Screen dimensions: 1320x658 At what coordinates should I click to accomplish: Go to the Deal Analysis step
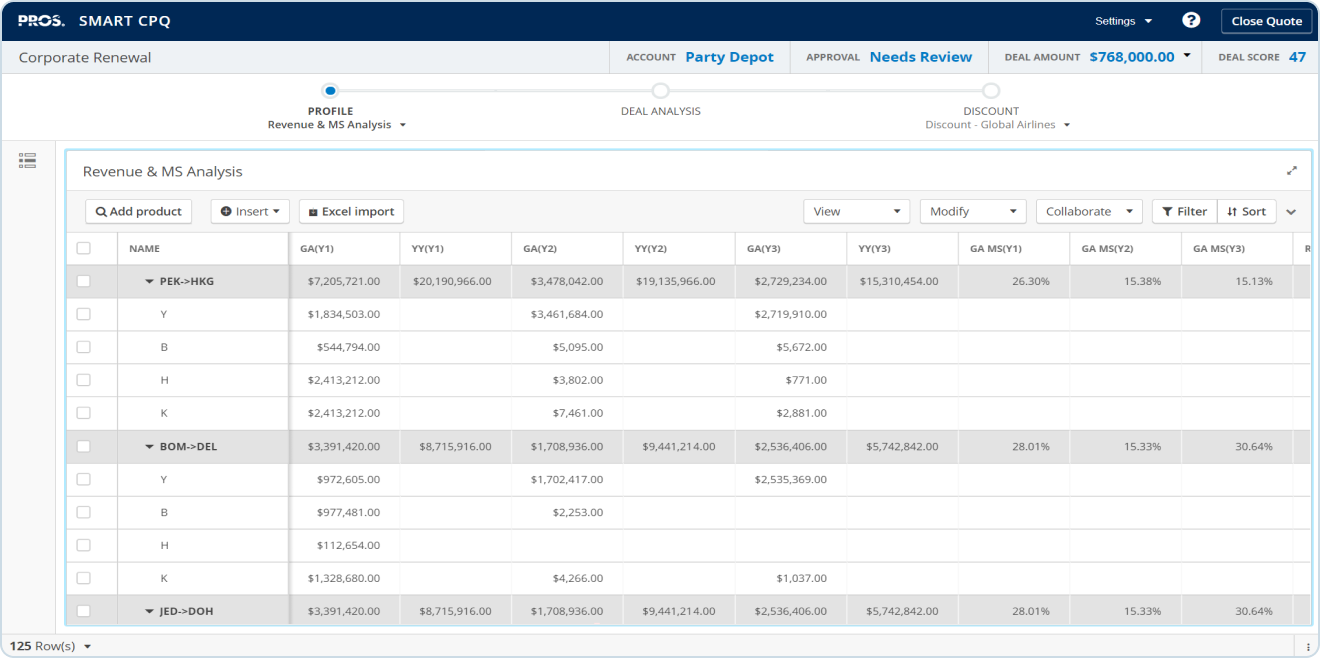point(660,92)
